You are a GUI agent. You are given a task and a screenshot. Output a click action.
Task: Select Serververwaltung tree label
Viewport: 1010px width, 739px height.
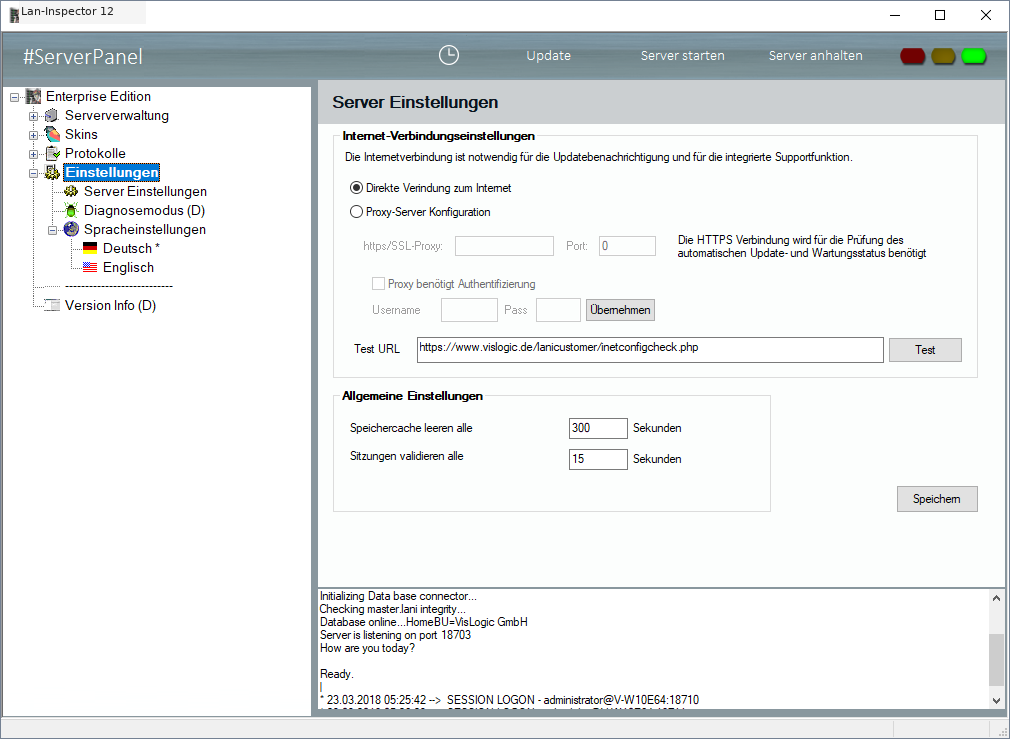[x=117, y=116]
